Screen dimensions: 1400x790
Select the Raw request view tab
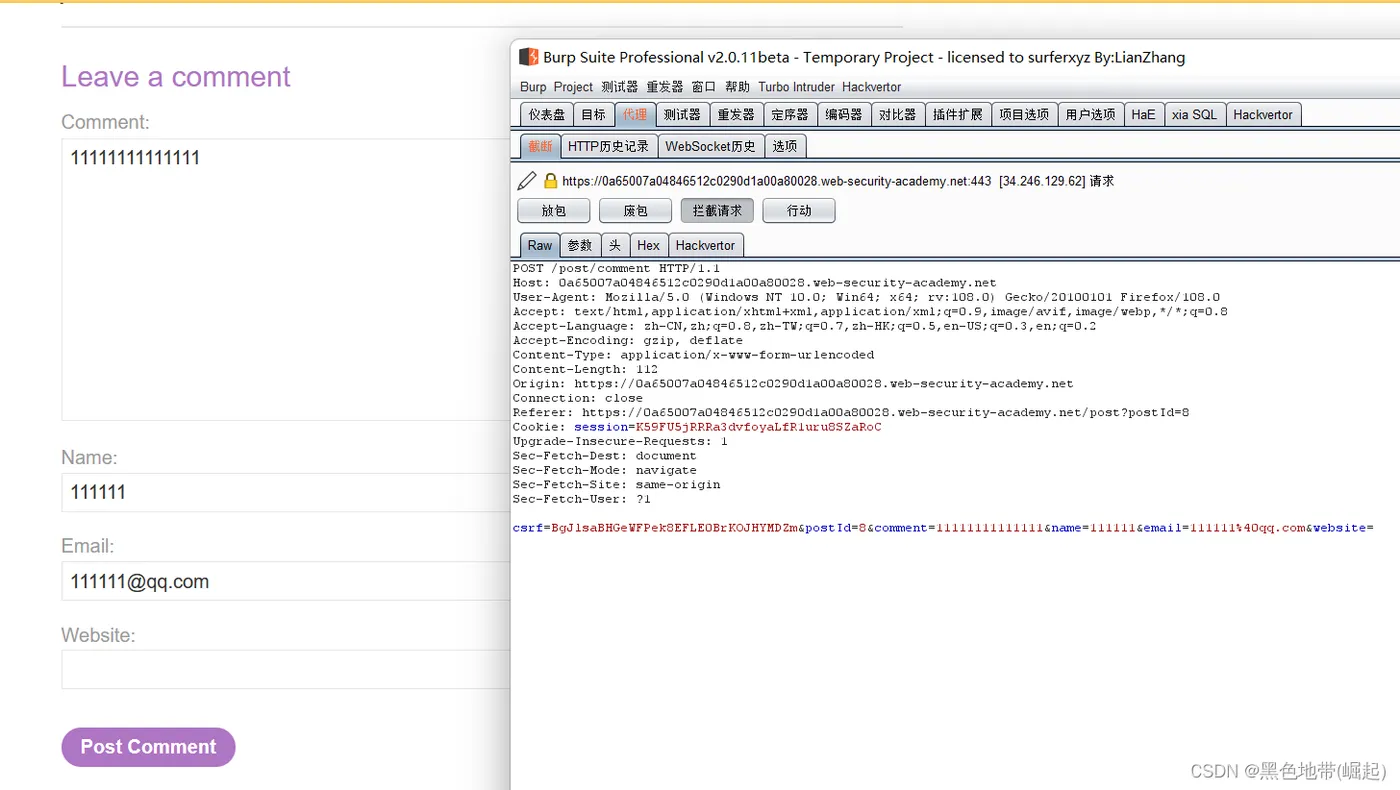[540, 245]
